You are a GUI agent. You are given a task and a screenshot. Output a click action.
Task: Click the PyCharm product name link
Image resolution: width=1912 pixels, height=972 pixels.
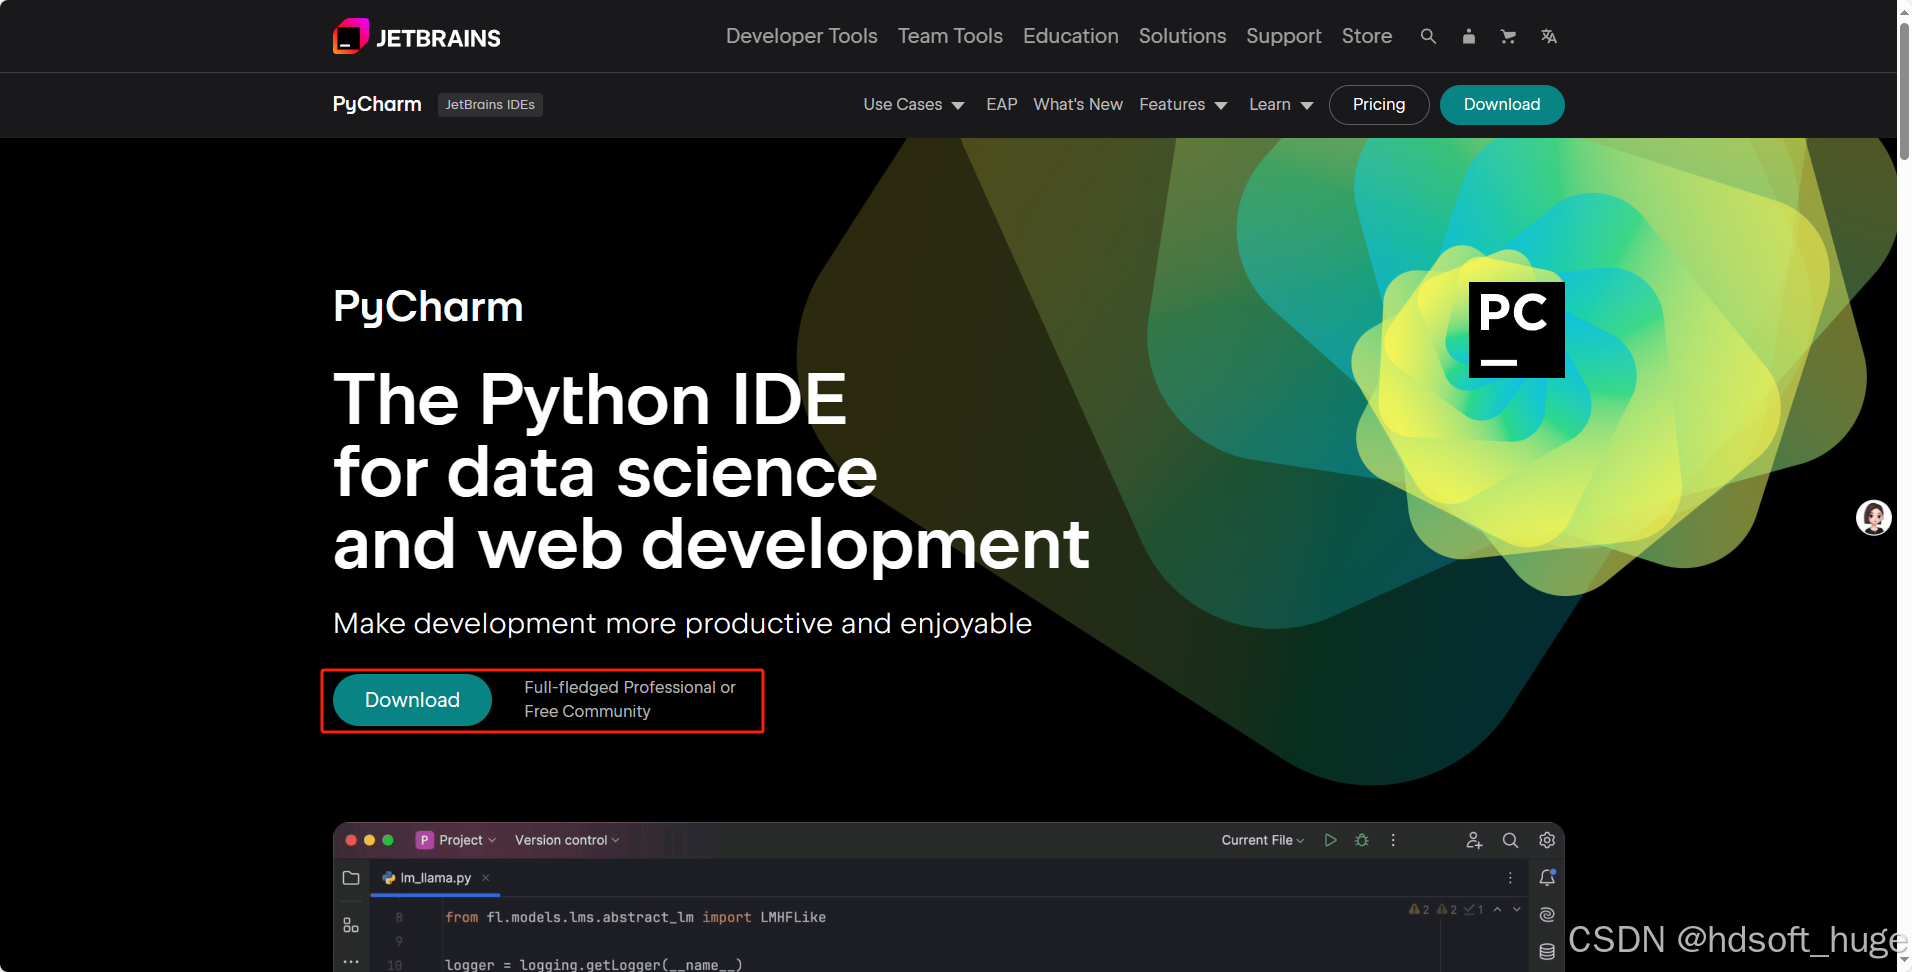tap(377, 104)
